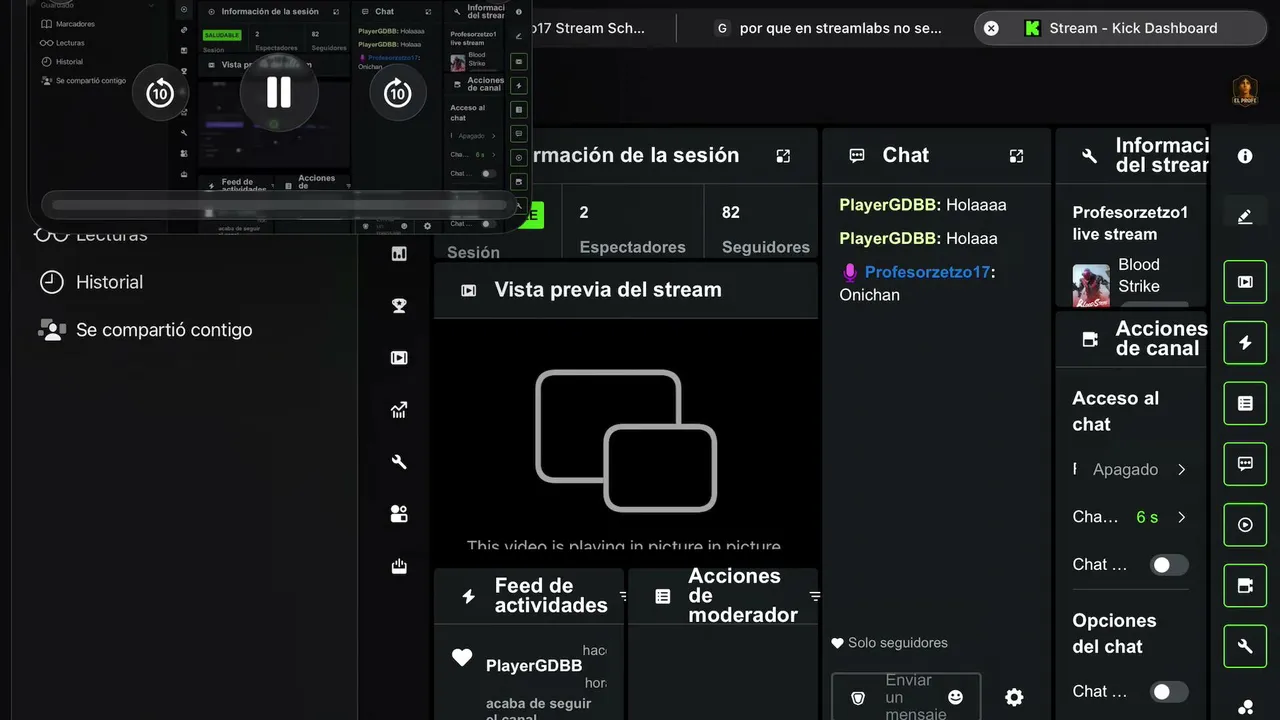This screenshot has height=720, width=1280.
Task: Open 'Se compartió contigo' in sidebar
Action: pos(145,329)
